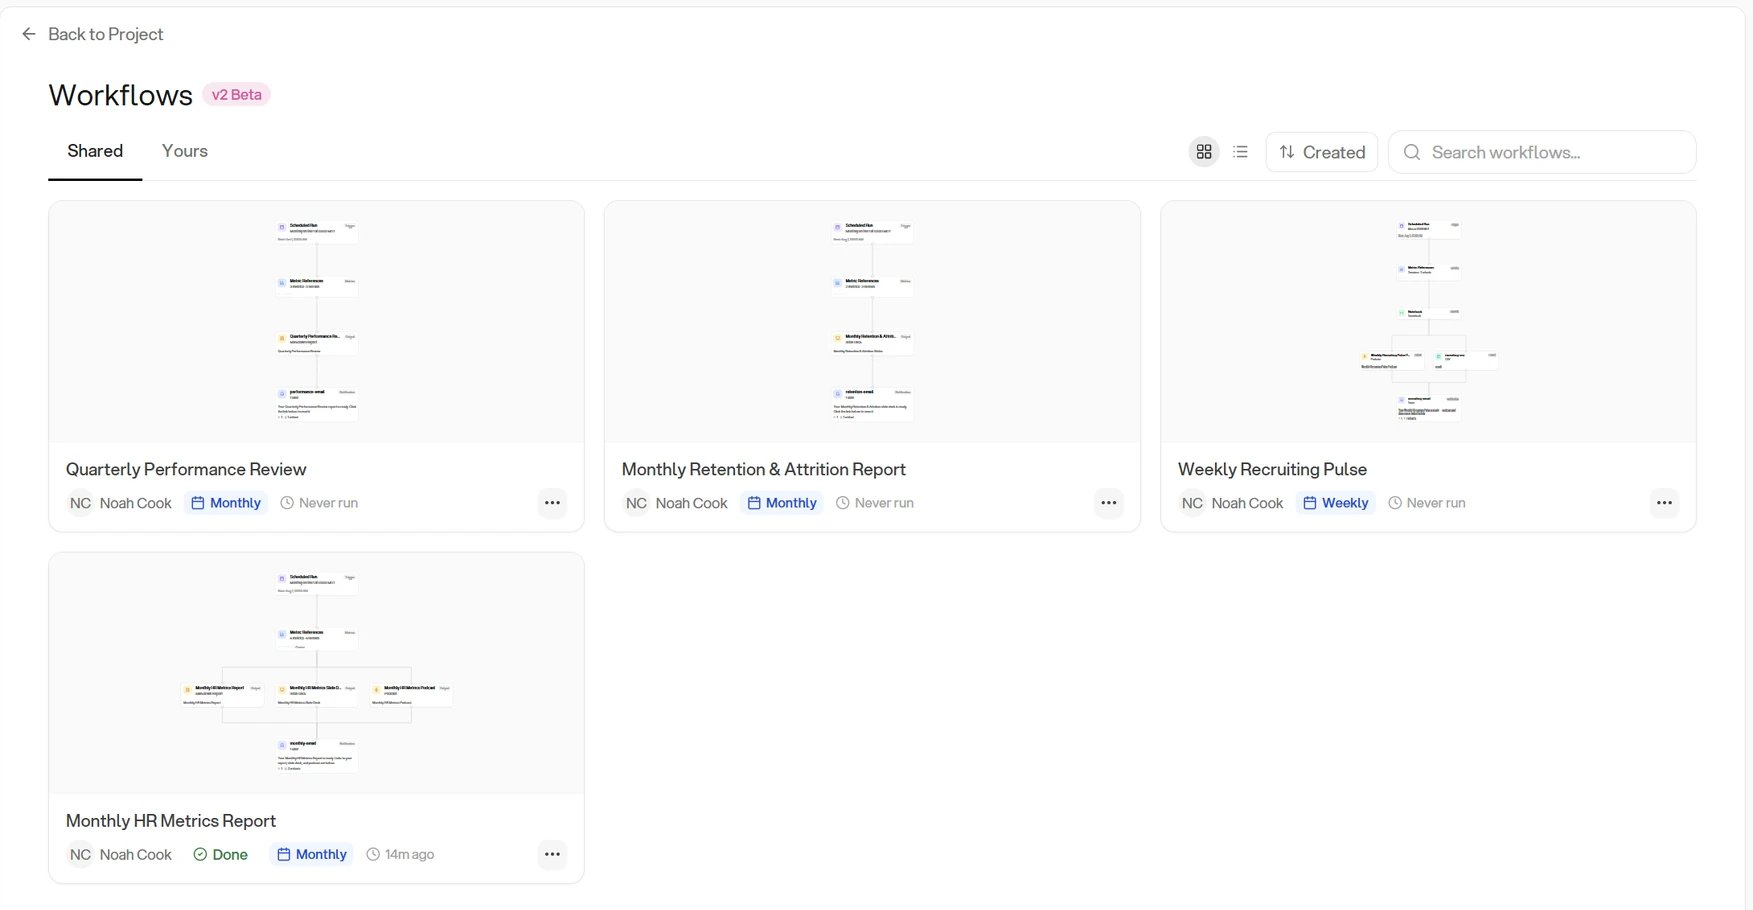Click NC avatar on Monthly HR Metrics Report
The image size is (1753, 910).
(x=80, y=854)
